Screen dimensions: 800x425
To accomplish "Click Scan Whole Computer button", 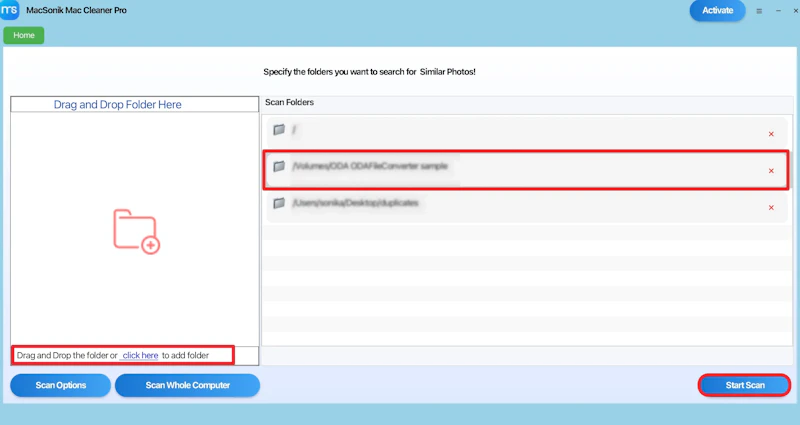I will click(187, 385).
